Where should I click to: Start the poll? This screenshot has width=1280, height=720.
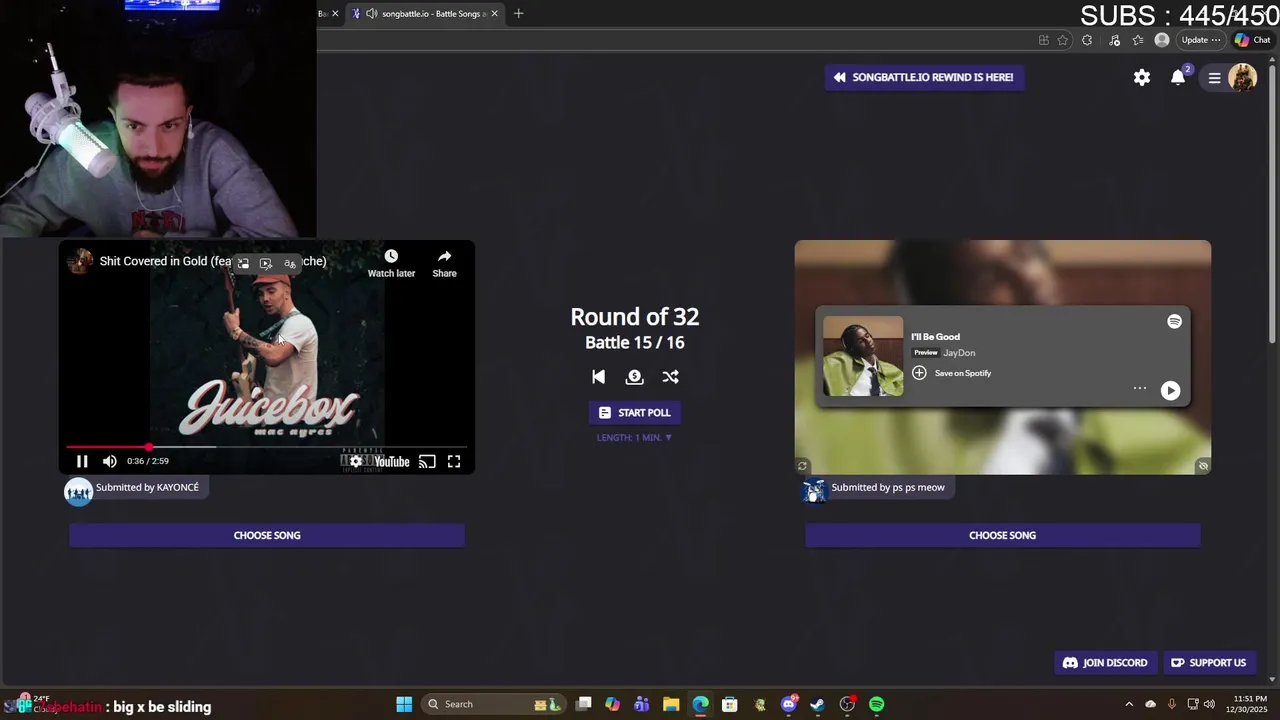634,413
